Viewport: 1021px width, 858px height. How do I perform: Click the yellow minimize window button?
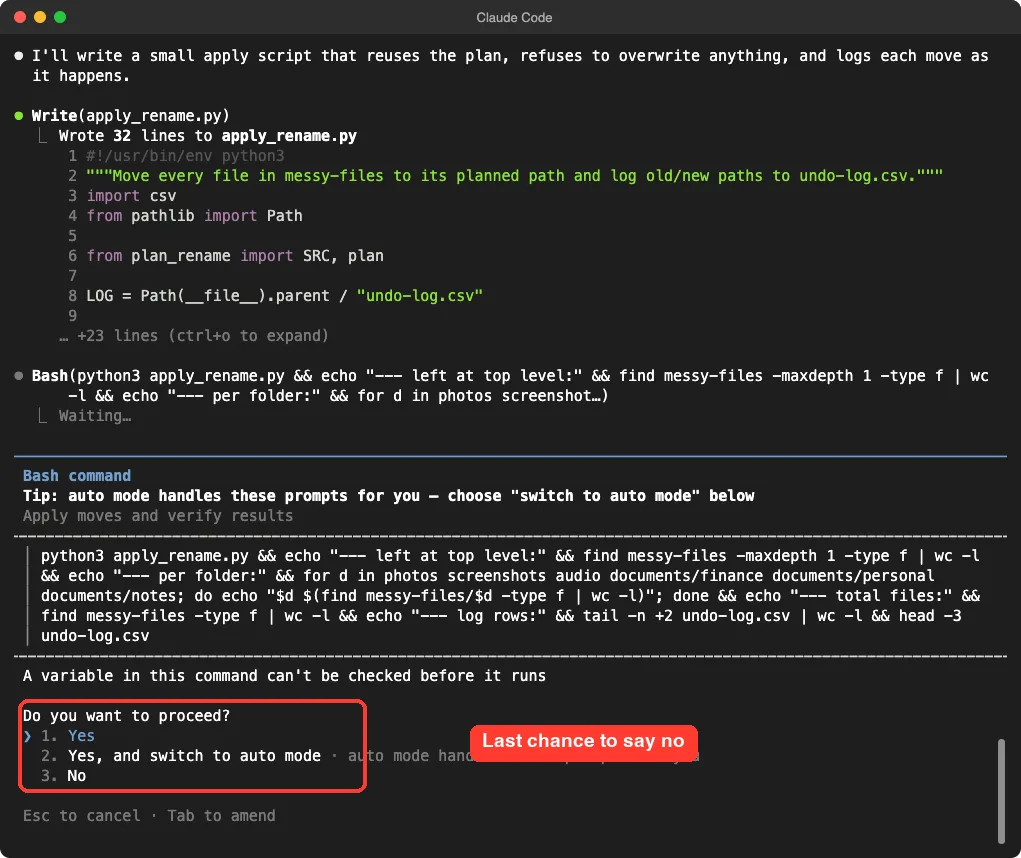click(x=40, y=17)
